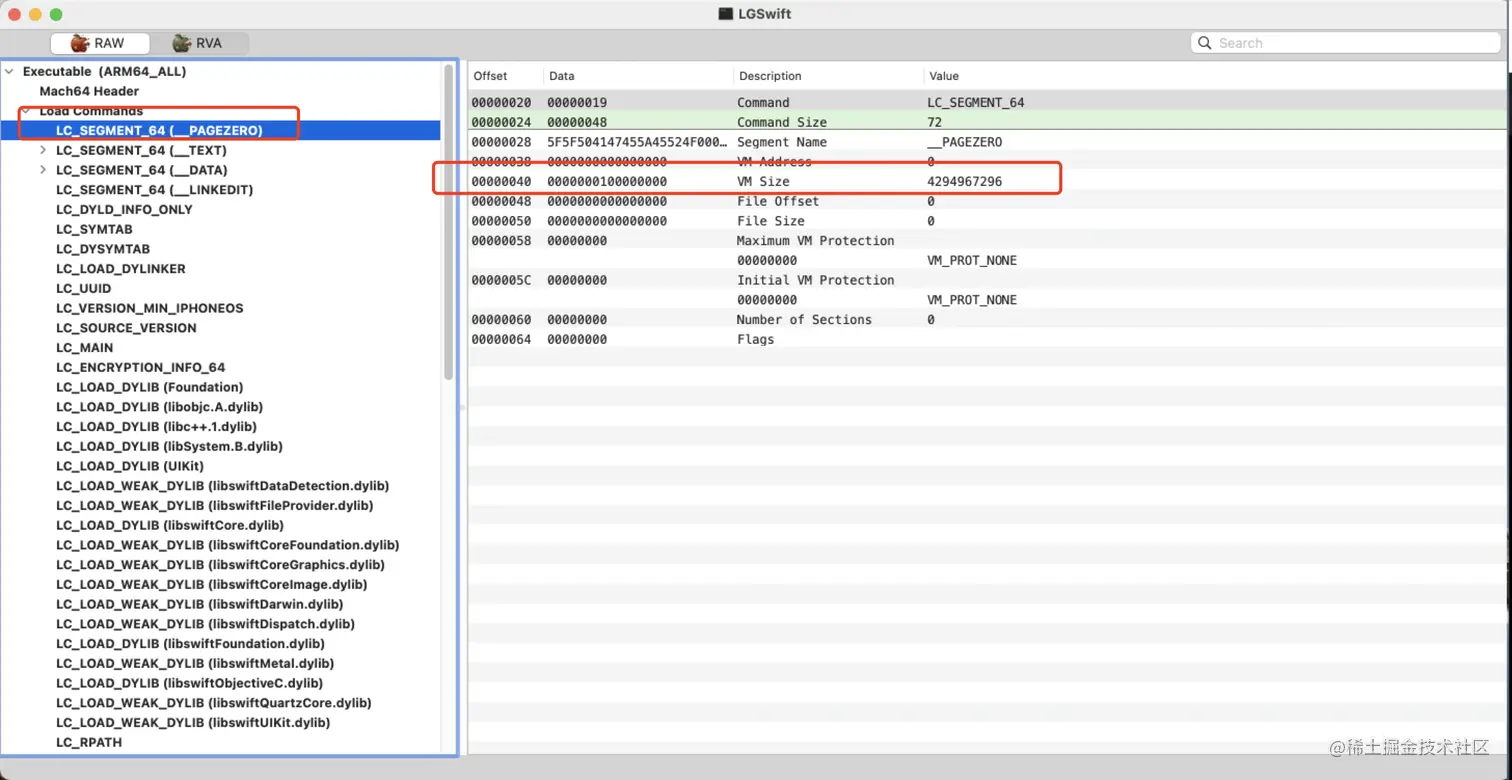This screenshot has width=1512, height=780.
Task: Switch to the RVA view tab
Action: tap(198, 43)
